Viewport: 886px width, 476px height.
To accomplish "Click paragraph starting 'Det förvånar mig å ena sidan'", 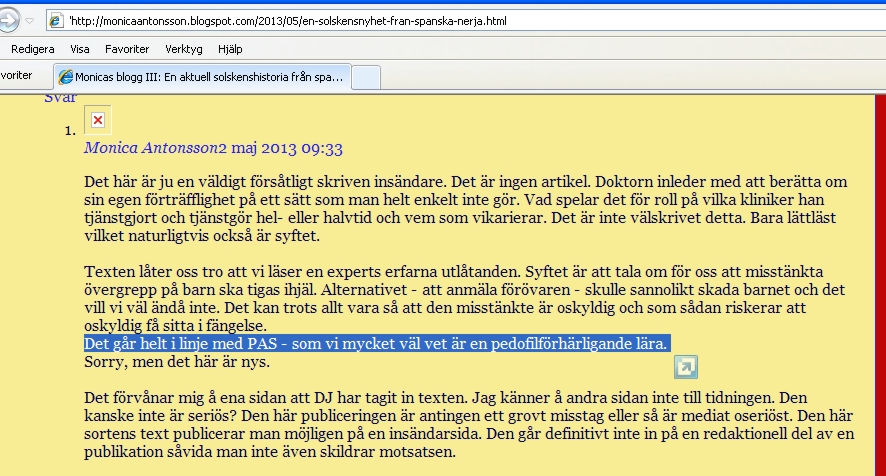I will pos(469,425).
